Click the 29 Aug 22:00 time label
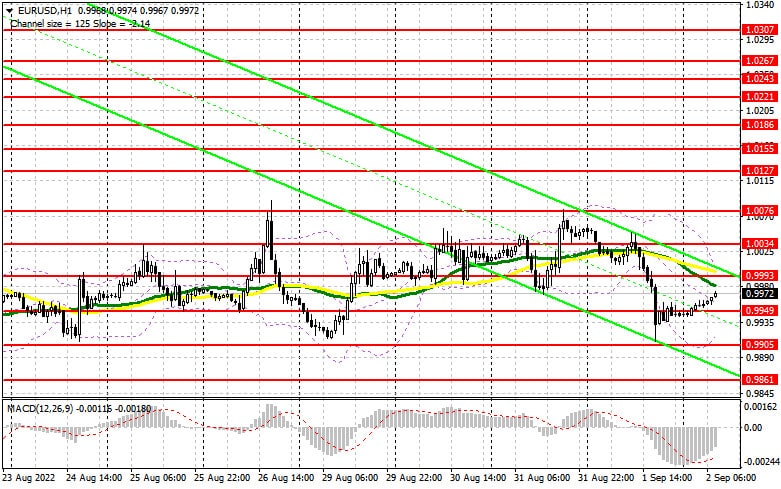The image size is (781, 489). click(x=414, y=478)
